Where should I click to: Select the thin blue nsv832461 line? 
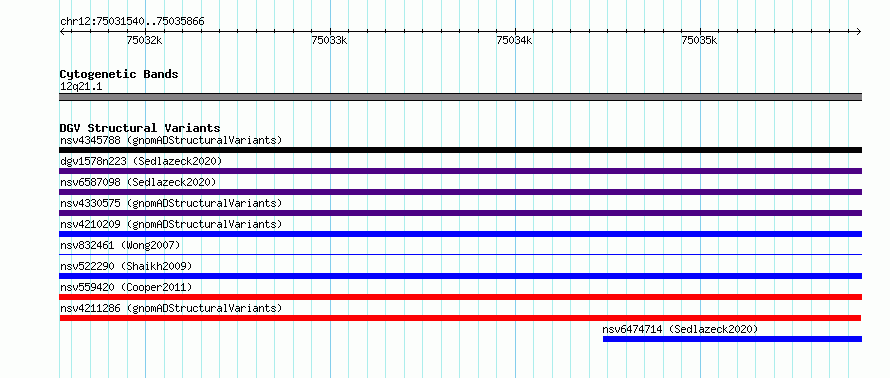click(461, 254)
